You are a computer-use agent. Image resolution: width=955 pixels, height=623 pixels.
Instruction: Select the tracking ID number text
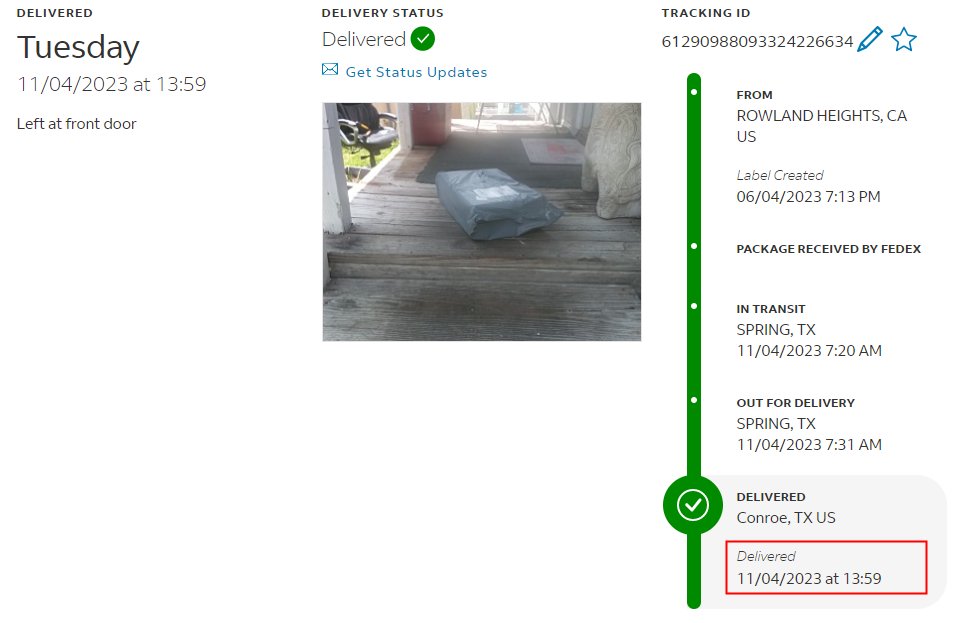[x=757, y=41]
